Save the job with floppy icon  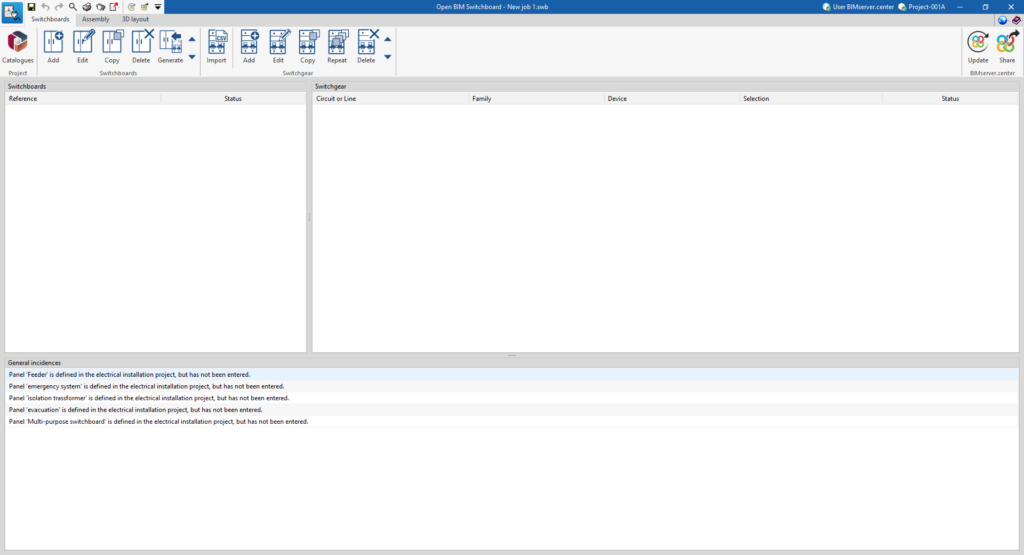pyautogui.click(x=31, y=7)
